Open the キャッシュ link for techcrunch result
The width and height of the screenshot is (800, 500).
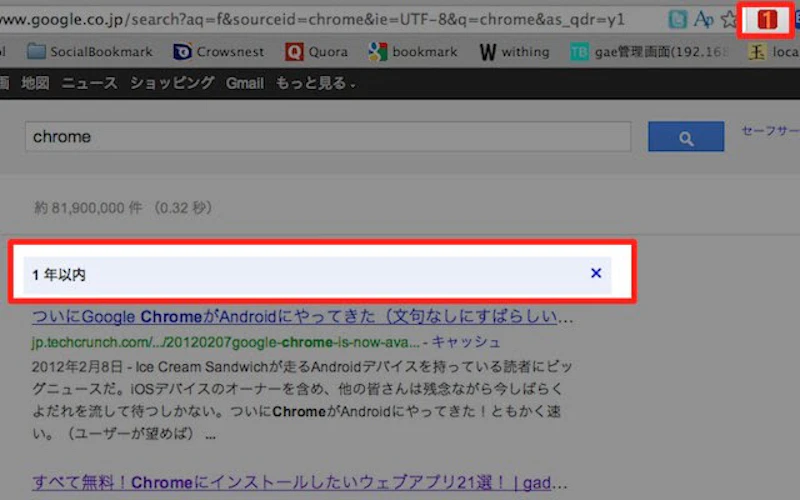click(466, 342)
